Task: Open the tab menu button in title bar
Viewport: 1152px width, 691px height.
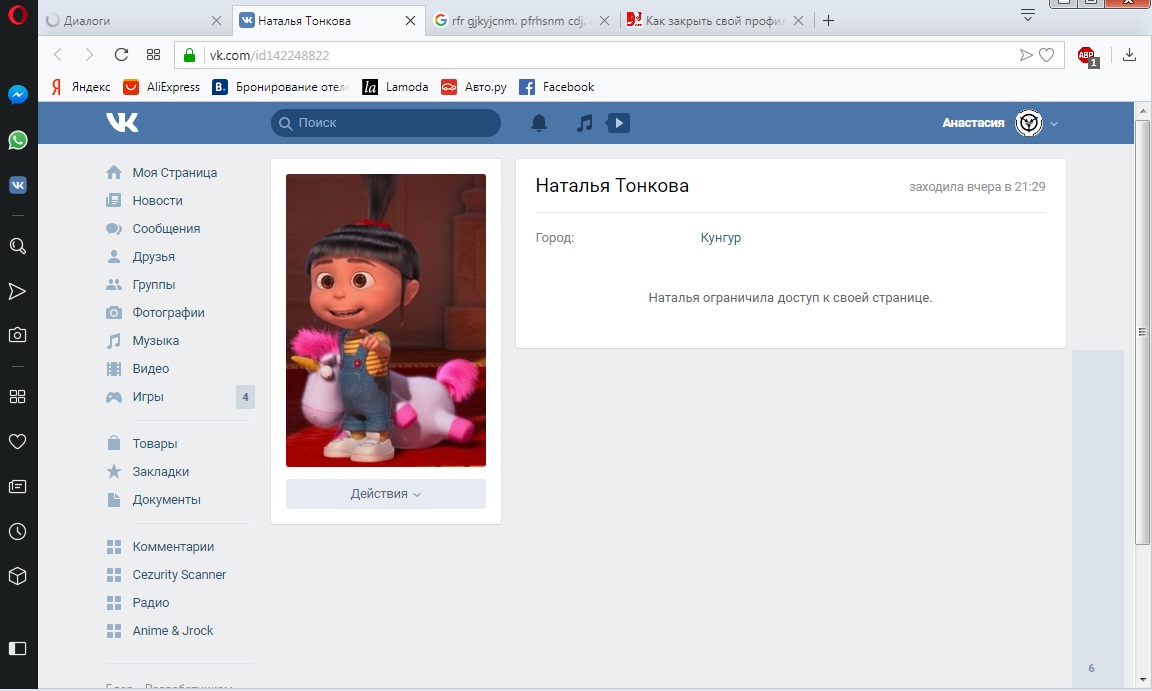Action: (x=1027, y=14)
